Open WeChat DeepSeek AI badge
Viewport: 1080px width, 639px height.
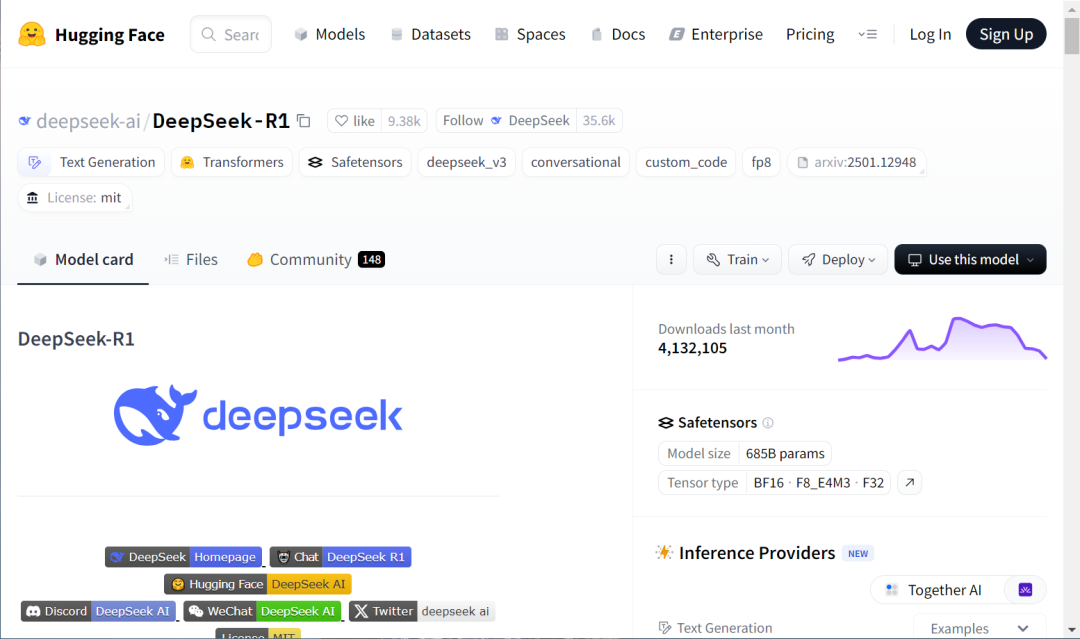pyautogui.click(x=262, y=611)
